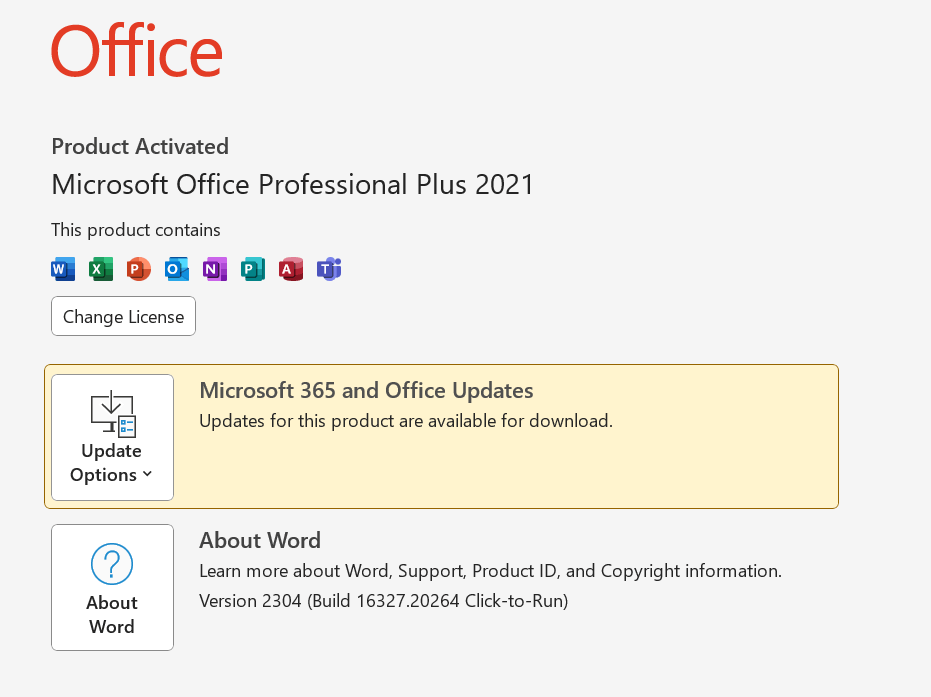Click the OneNote app icon

pyautogui.click(x=215, y=269)
